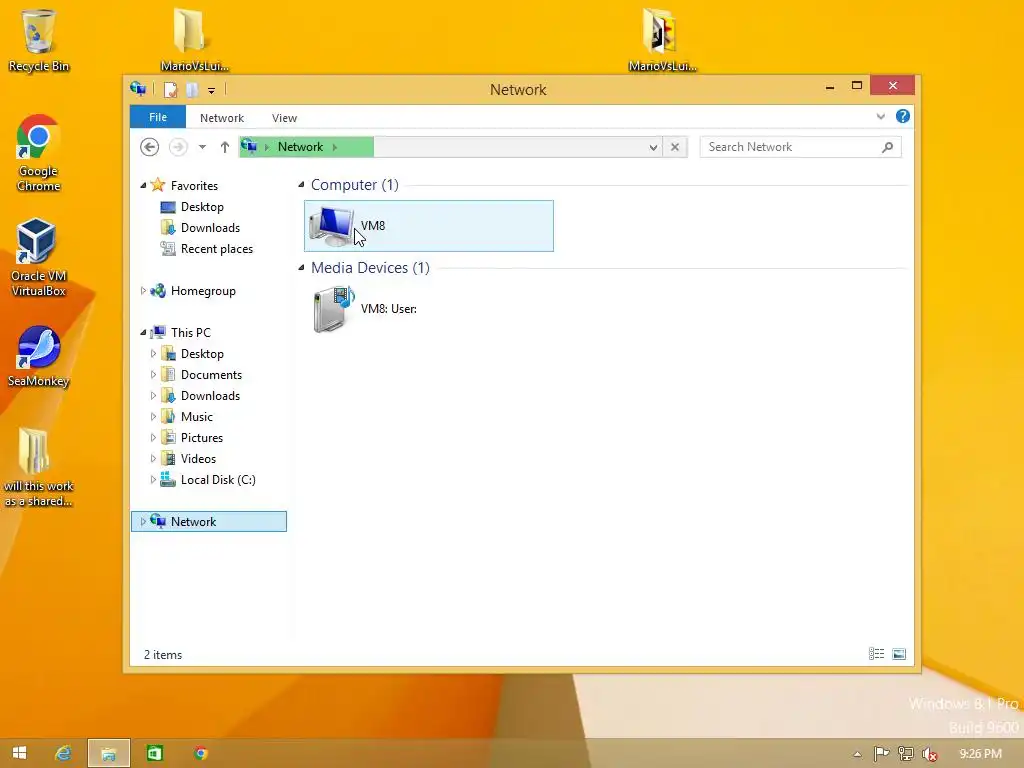
Task: Switch to the Network ribbon tab
Action: pyautogui.click(x=221, y=118)
